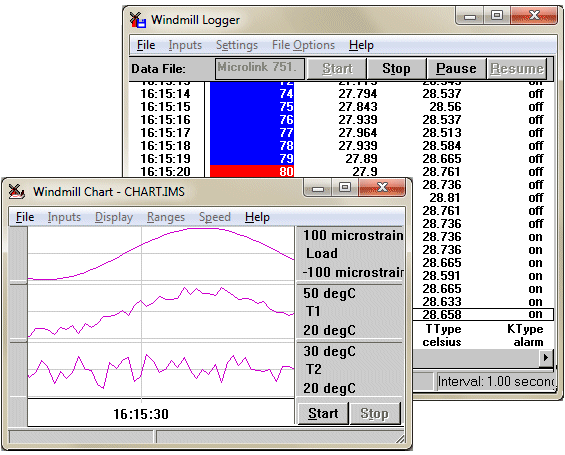The width and height of the screenshot is (565, 455).
Task: Maximize the Windmill Chart window
Action: click(x=345, y=188)
